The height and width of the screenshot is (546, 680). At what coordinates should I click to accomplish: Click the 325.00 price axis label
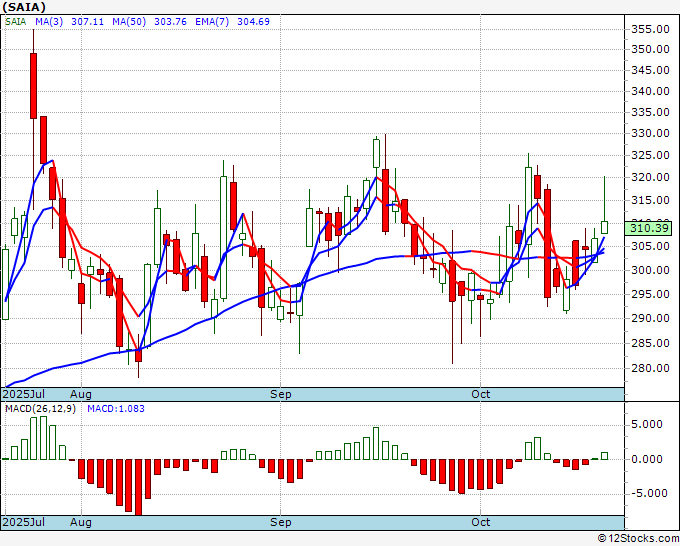[x=650, y=155]
